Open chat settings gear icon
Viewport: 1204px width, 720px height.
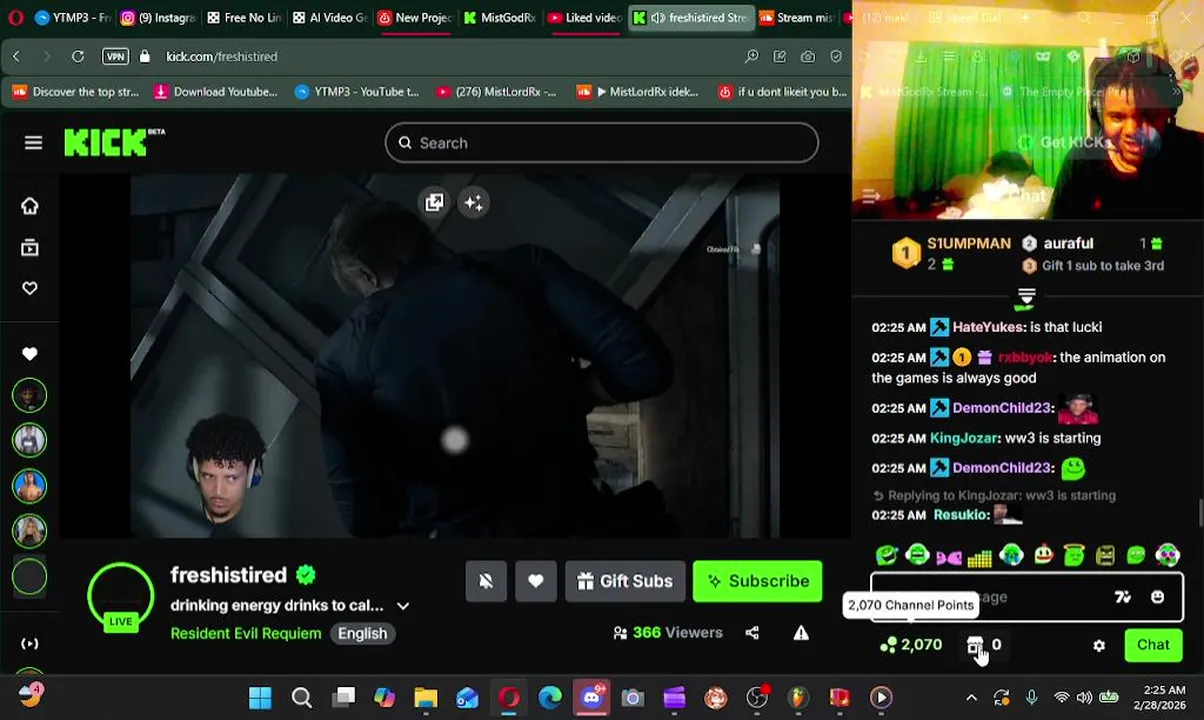(1099, 646)
